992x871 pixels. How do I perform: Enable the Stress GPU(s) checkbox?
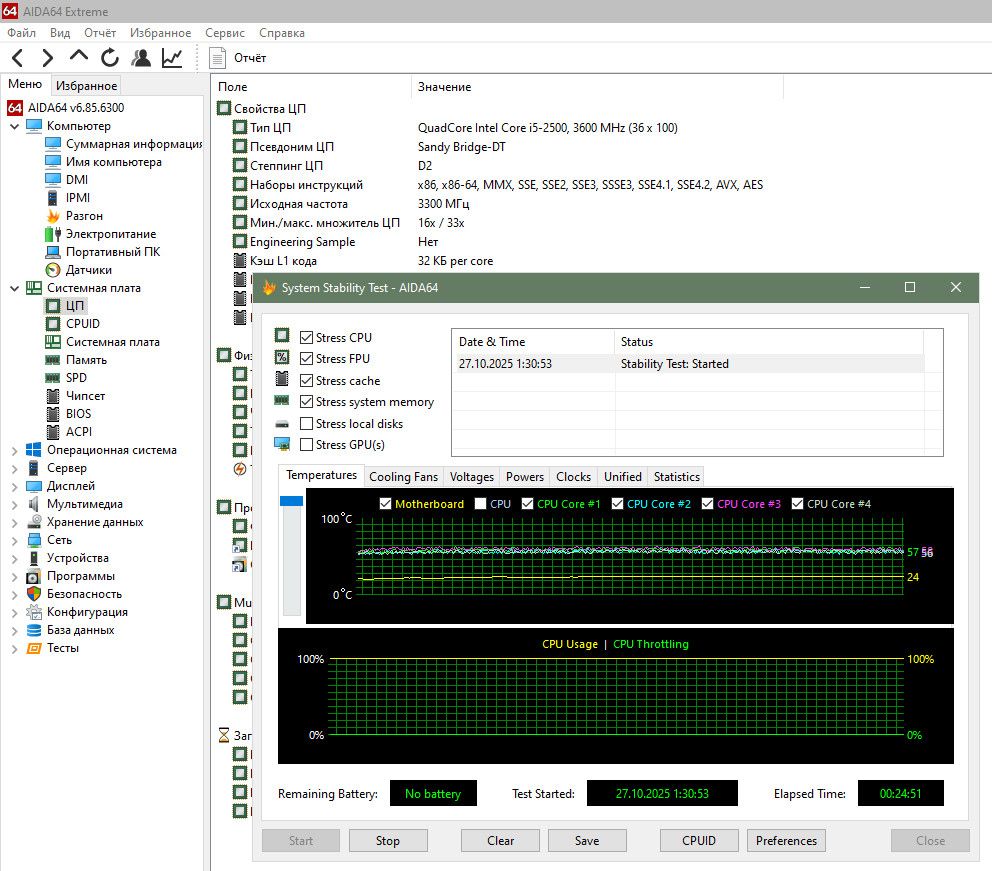pyautogui.click(x=307, y=445)
